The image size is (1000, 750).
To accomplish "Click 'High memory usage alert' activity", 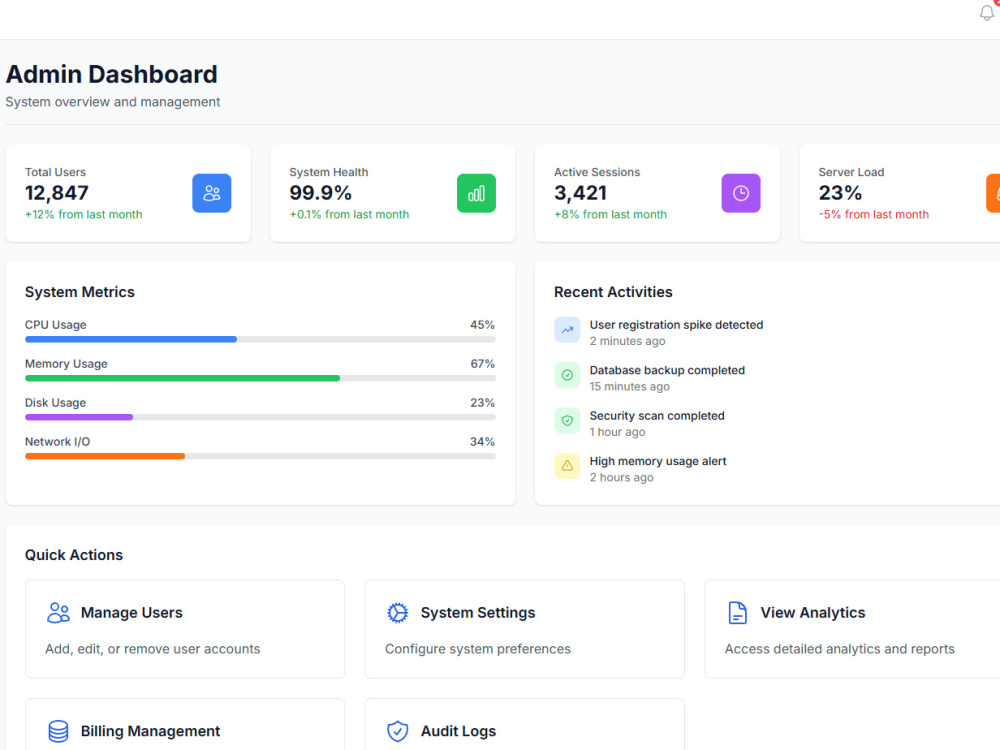I will [x=658, y=460].
